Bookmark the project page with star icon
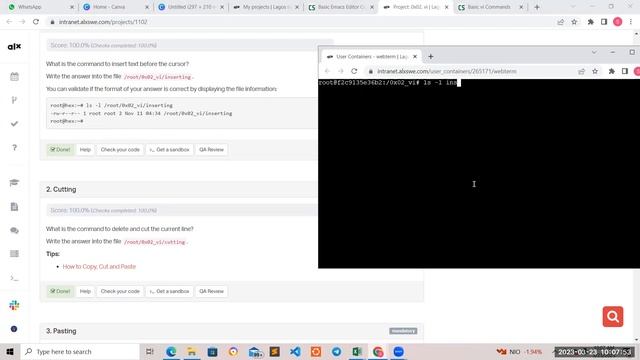The image size is (640, 360). pos(574,22)
